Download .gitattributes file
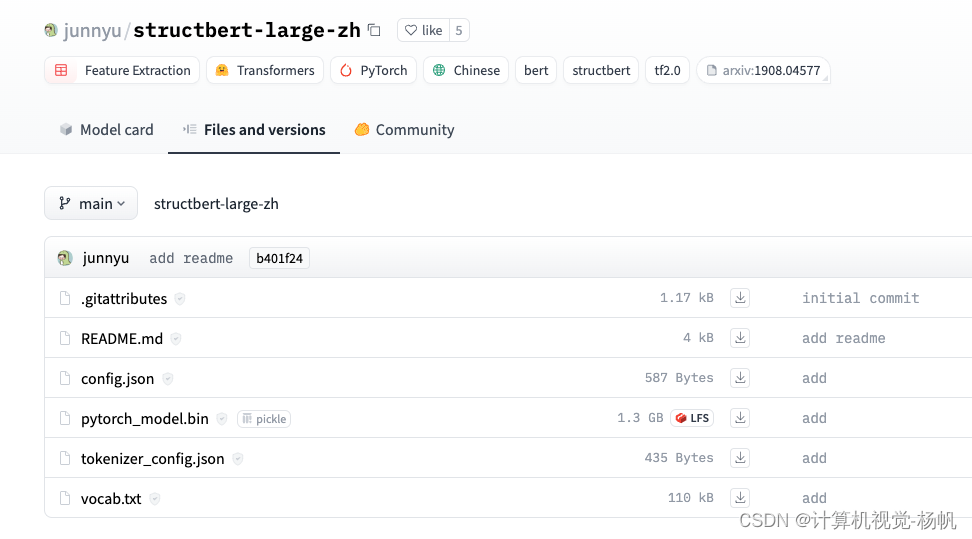This screenshot has width=972, height=539. (x=740, y=298)
